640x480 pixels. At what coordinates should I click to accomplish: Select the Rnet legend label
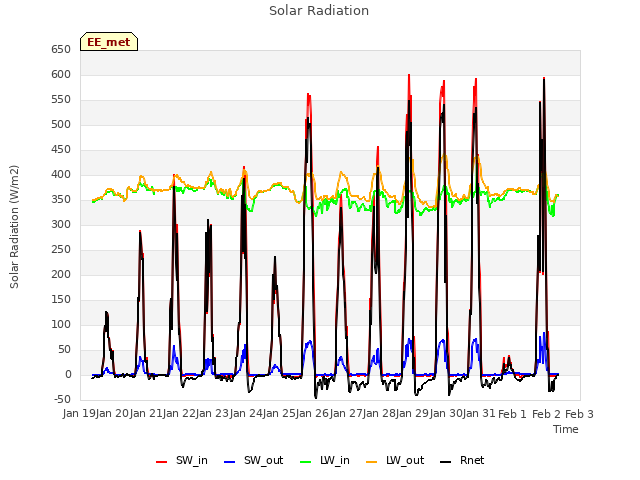(472, 460)
